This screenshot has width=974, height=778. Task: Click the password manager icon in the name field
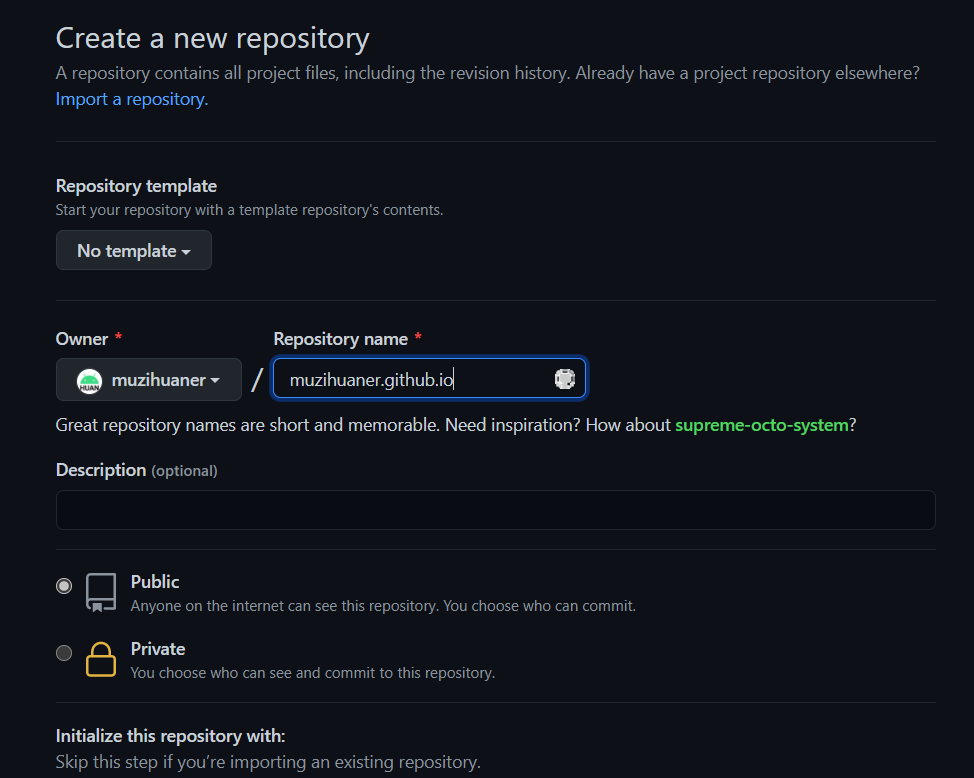tap(565, 379)
